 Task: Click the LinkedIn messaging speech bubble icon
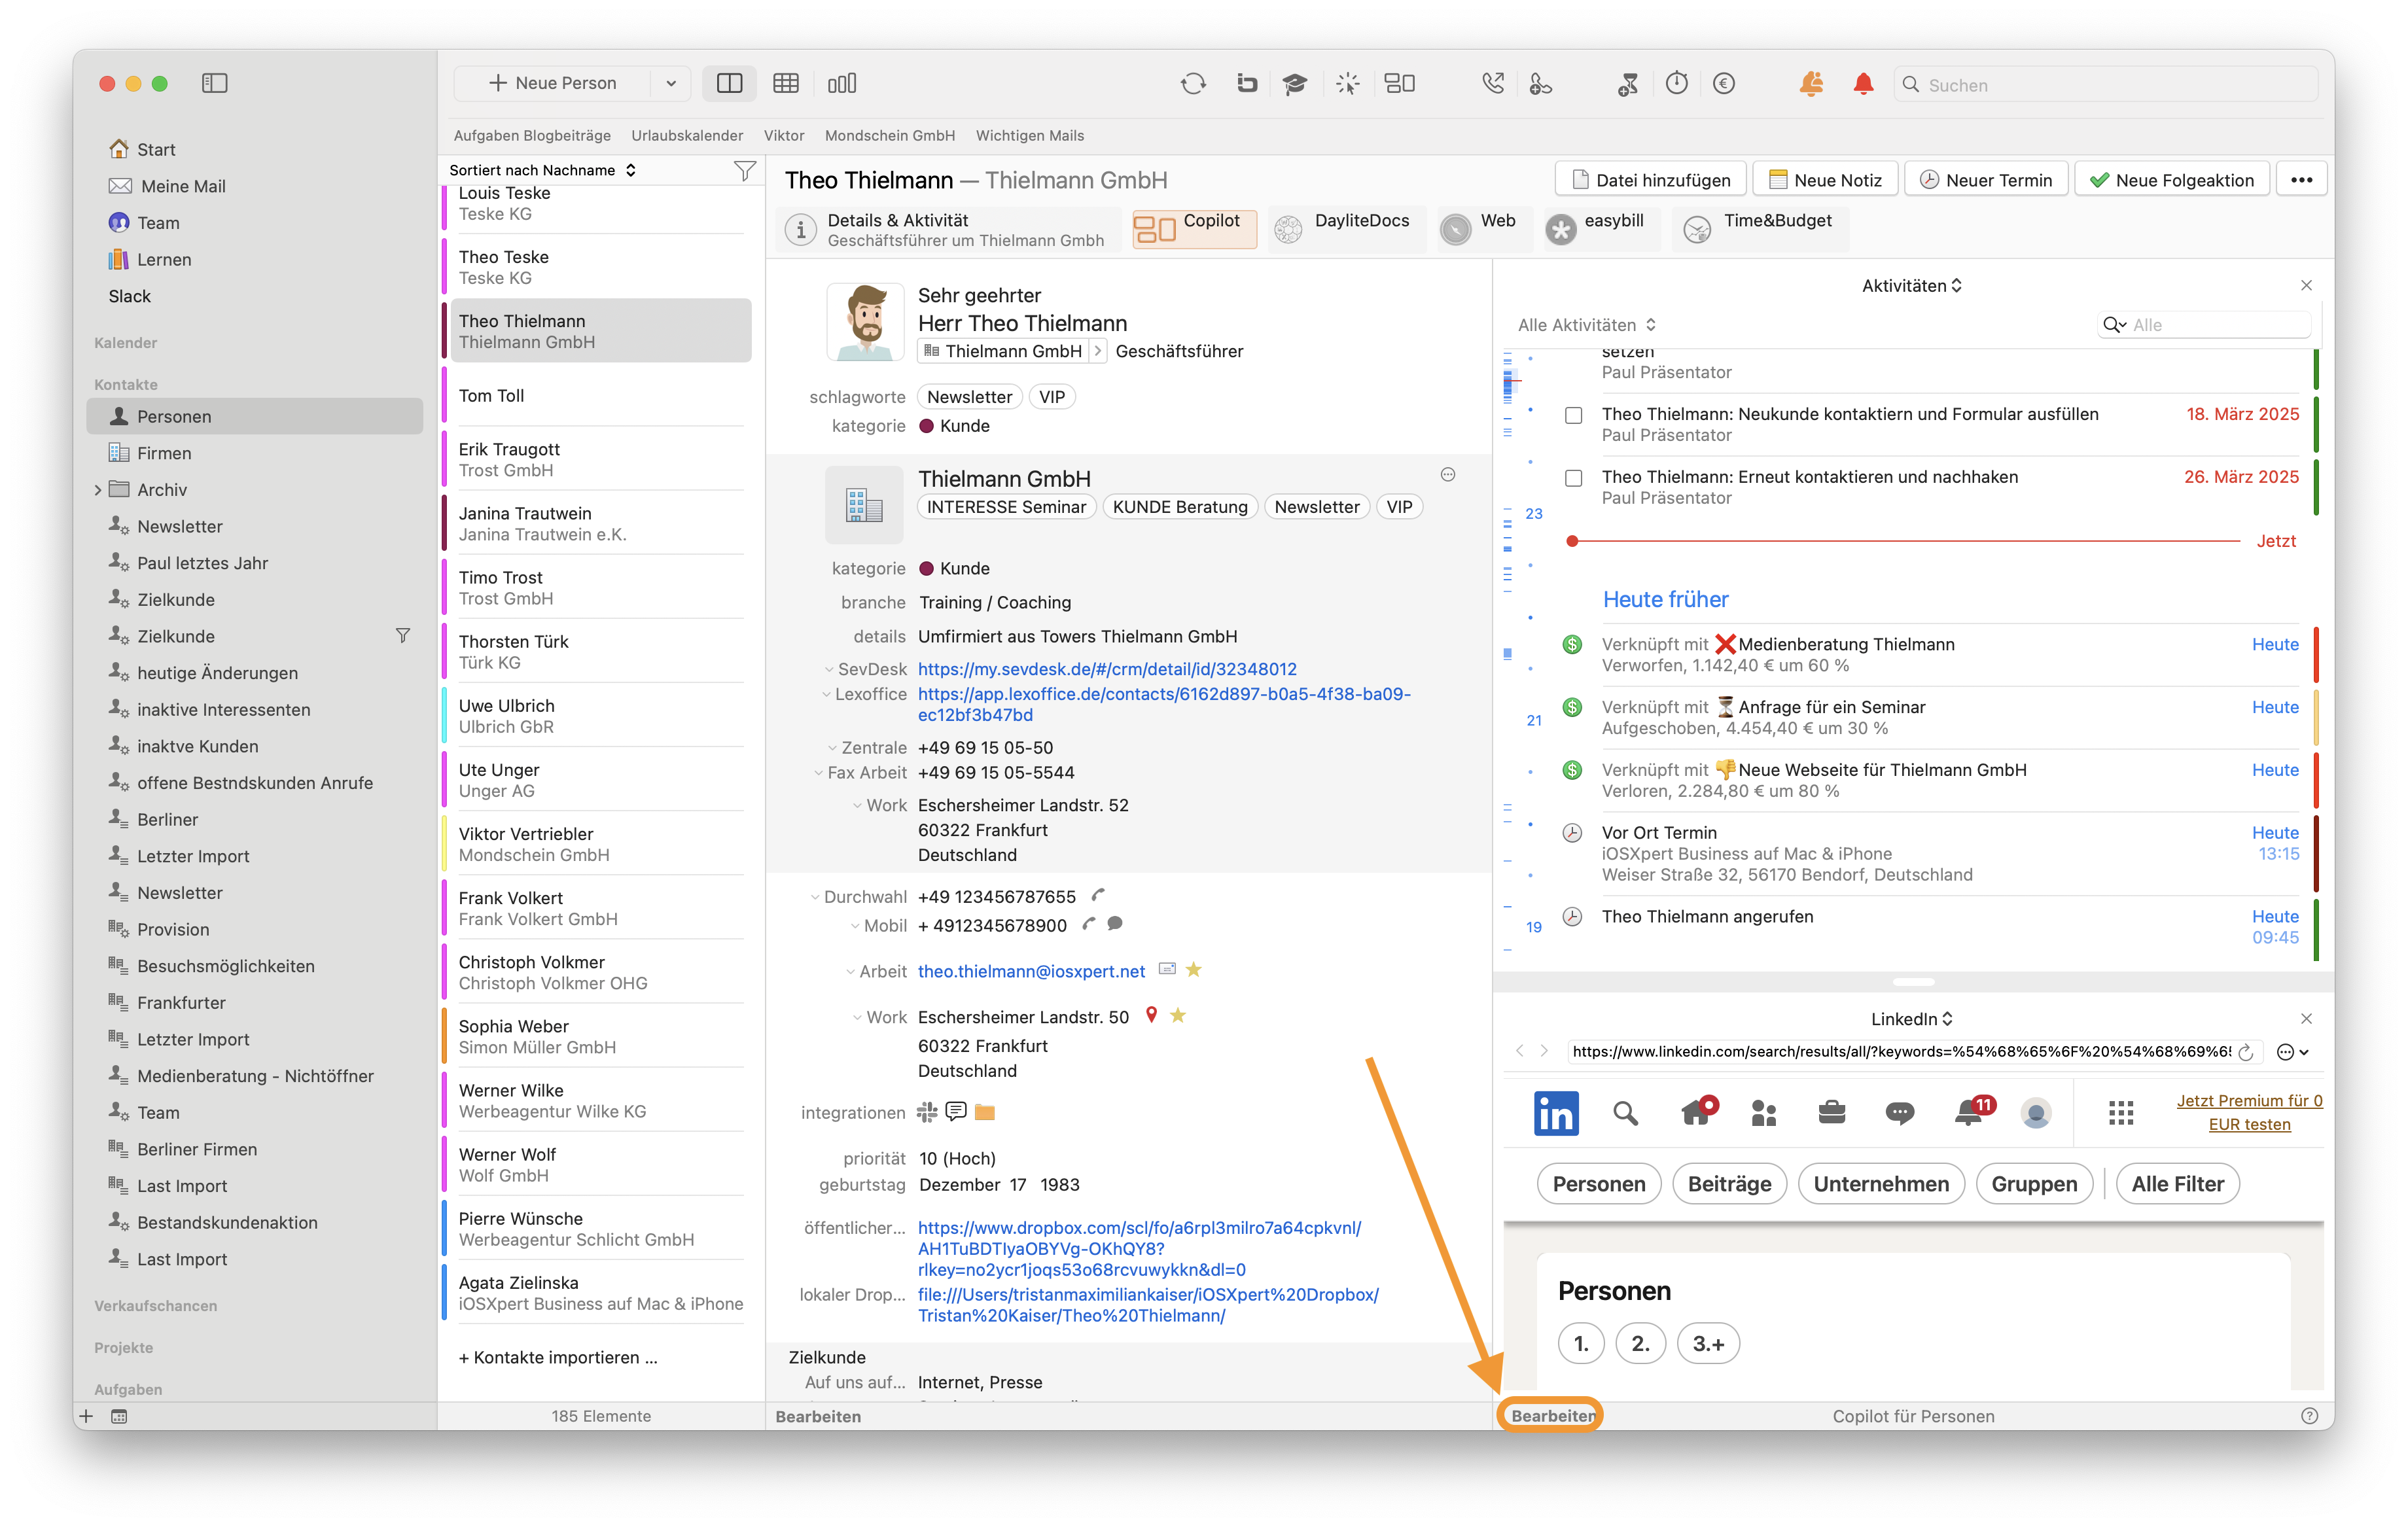tap(1899, 1112)
